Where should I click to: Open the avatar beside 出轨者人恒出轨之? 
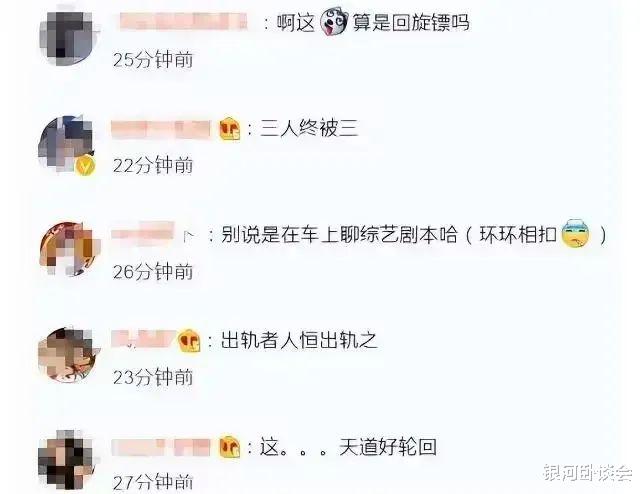click(68, 355)
